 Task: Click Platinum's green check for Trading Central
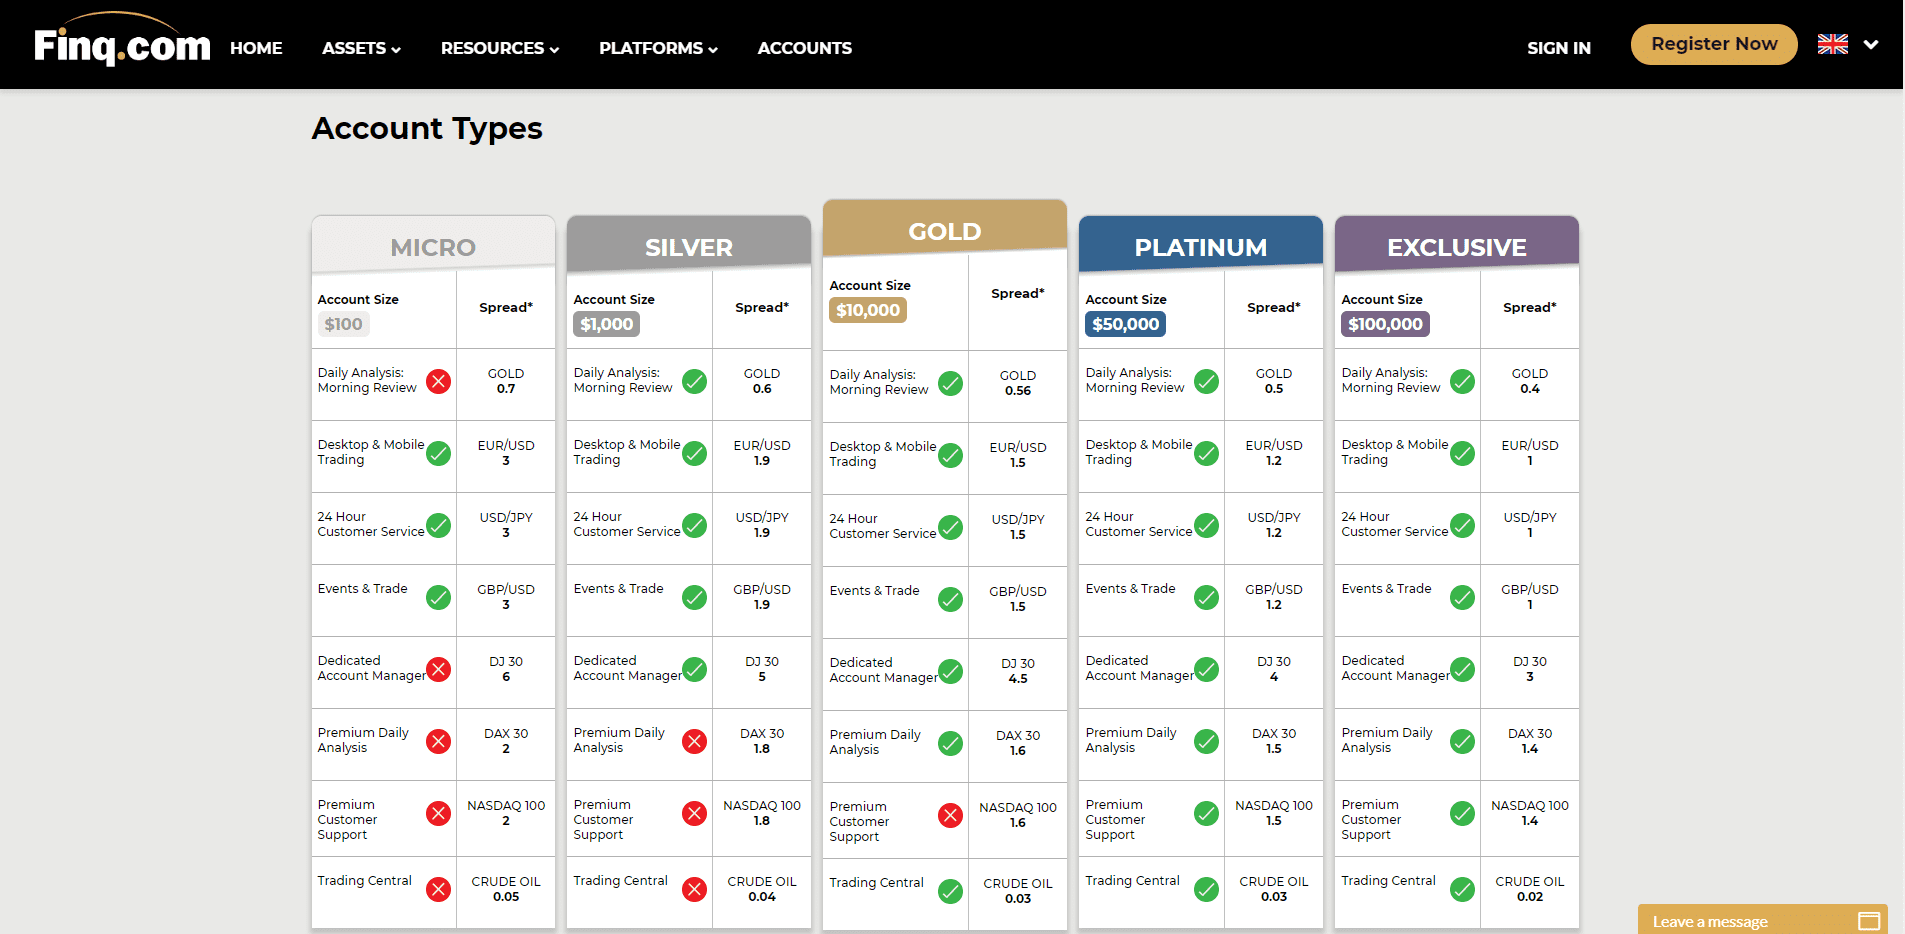click(x=1206, y=889)
